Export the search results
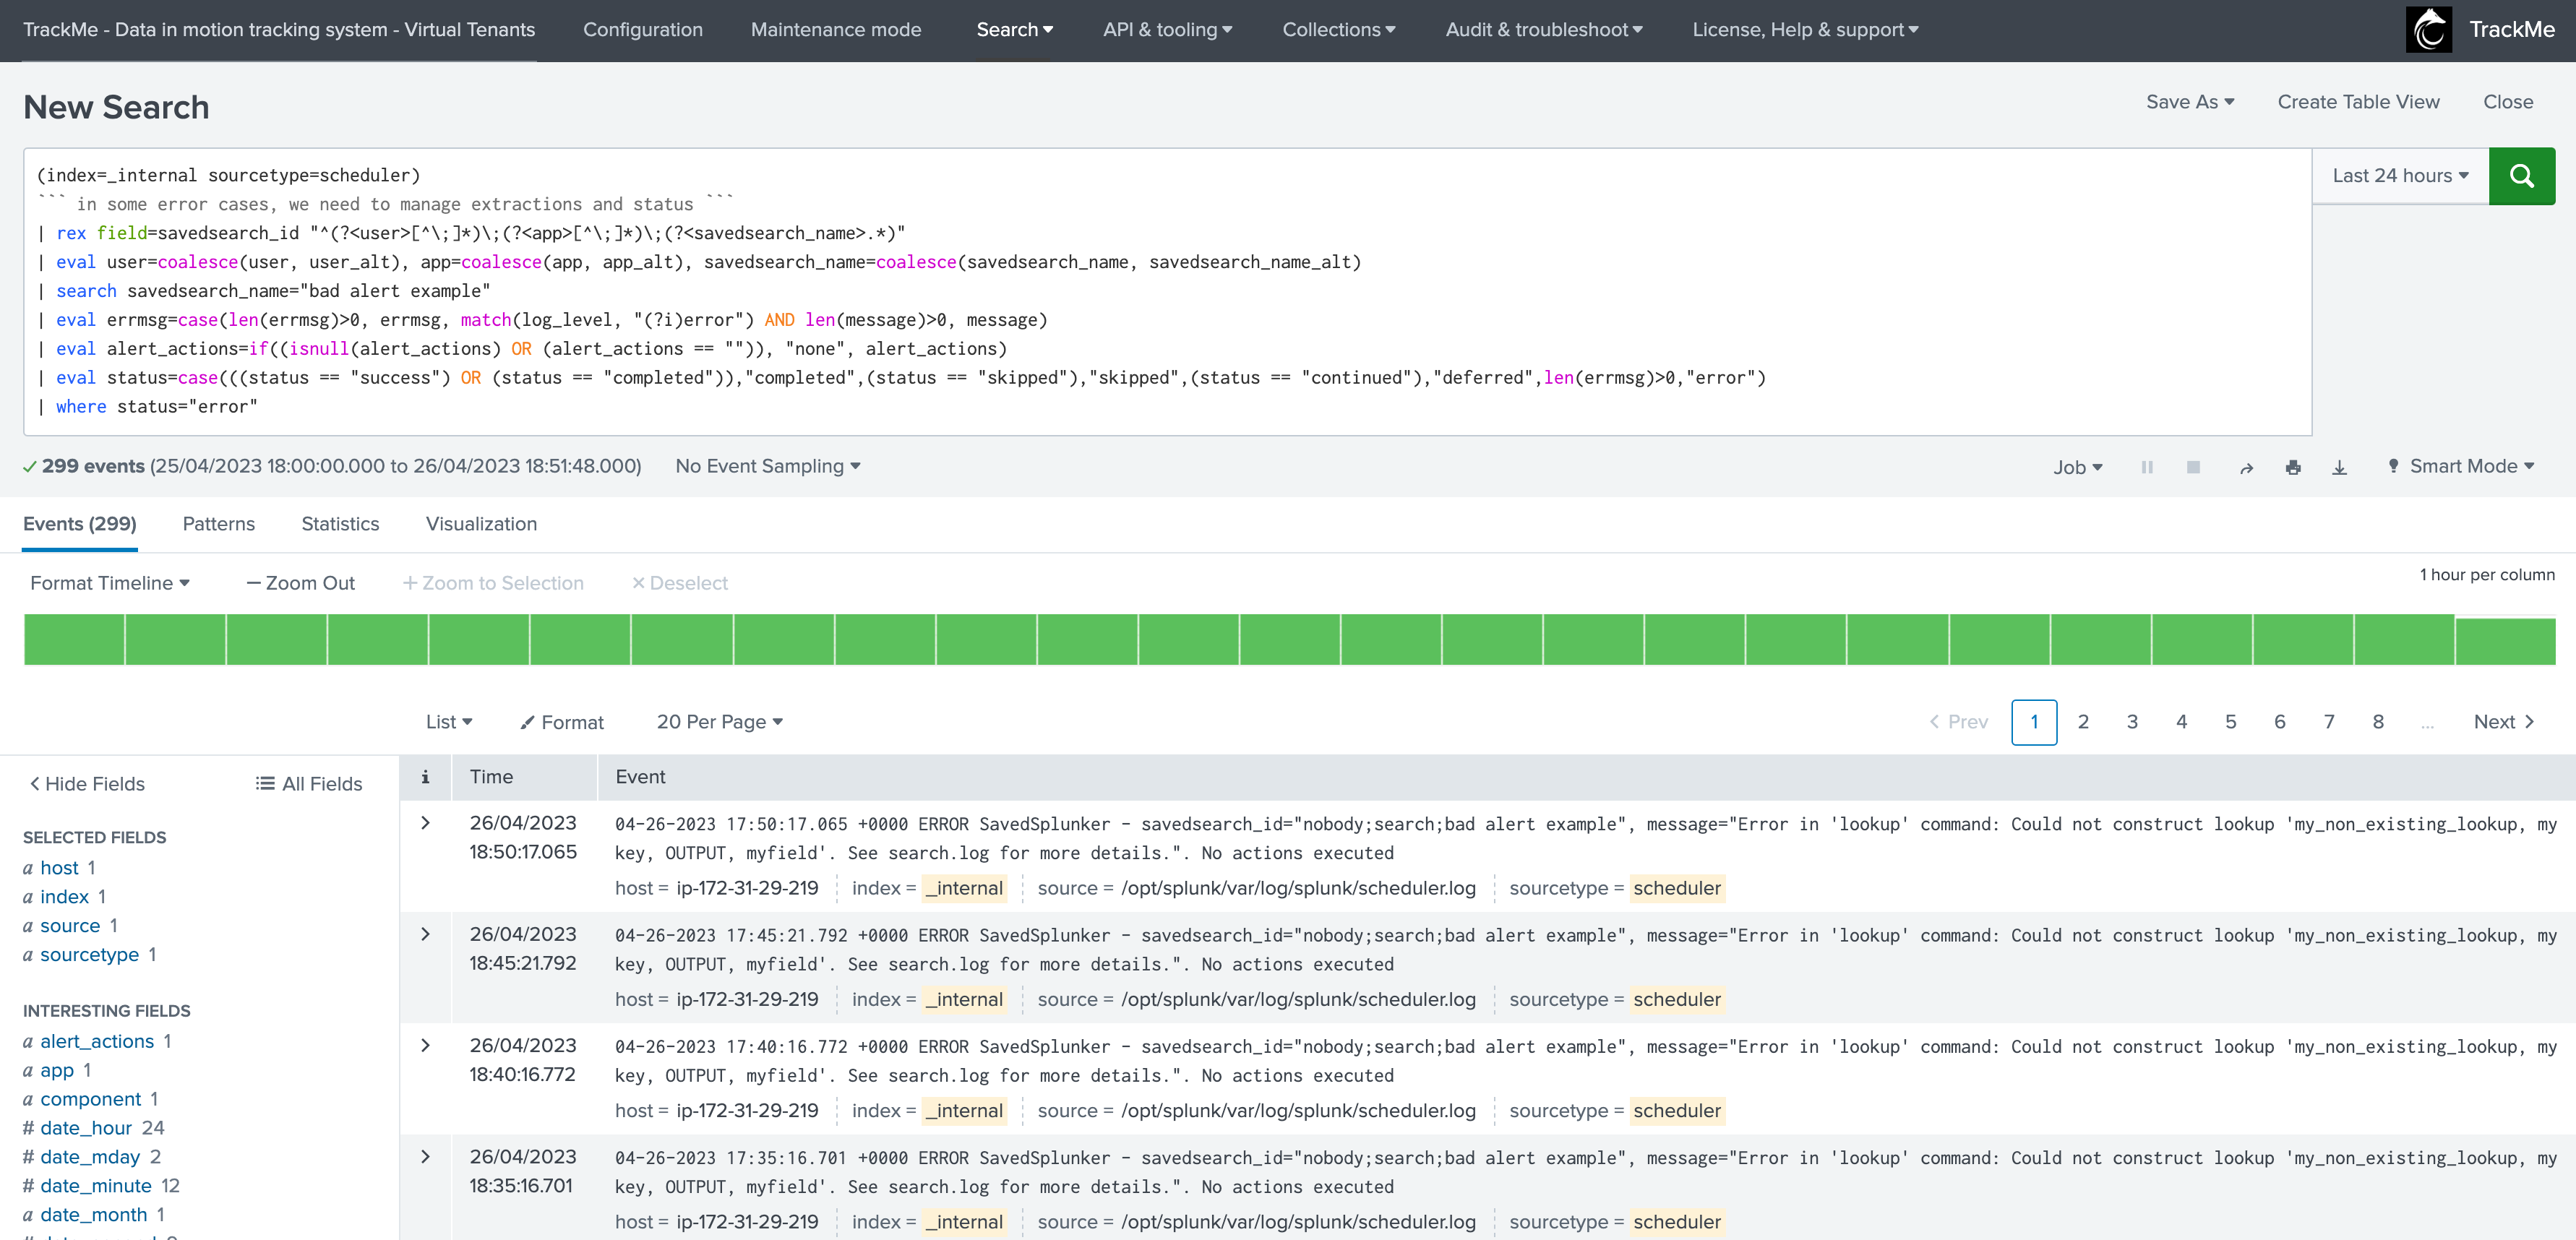The height and width of the screenshot is (1240, 2576). point(2339,467)
